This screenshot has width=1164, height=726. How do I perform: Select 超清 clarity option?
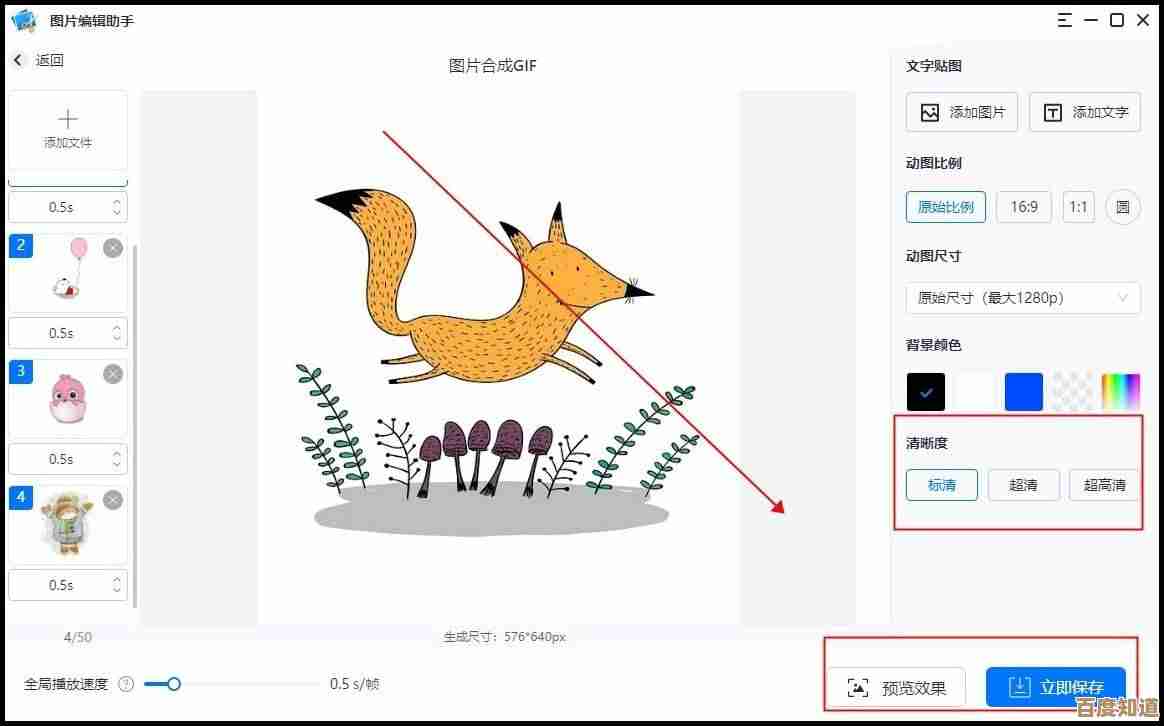(1023, 485)
